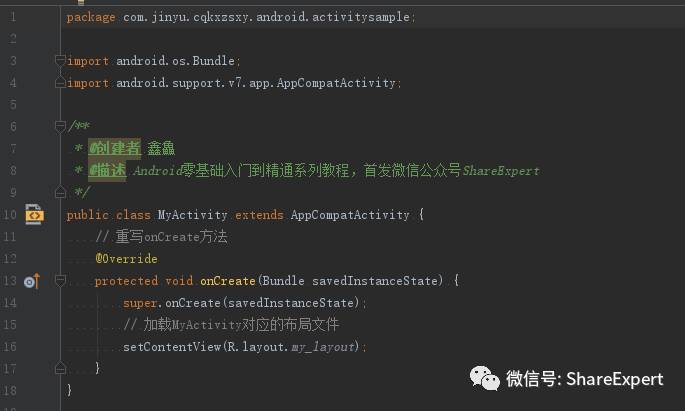Click the Javadoc closing fold marker
This screenshot has width=685, height=411.
[60, 192]
